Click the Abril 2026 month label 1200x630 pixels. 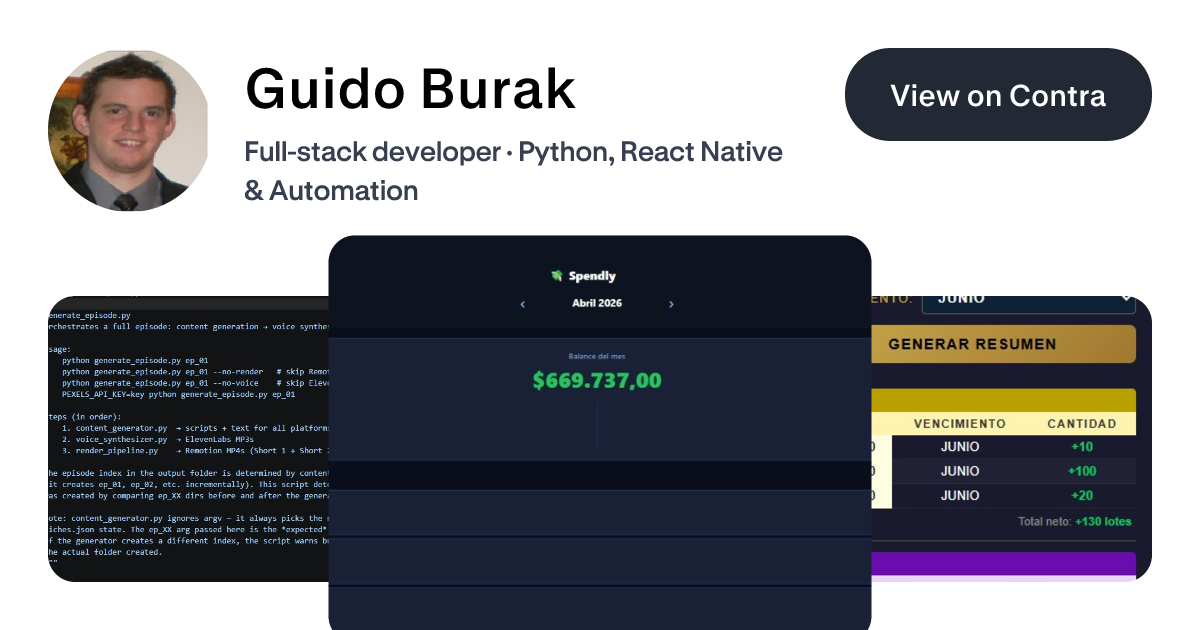(597, 303)
